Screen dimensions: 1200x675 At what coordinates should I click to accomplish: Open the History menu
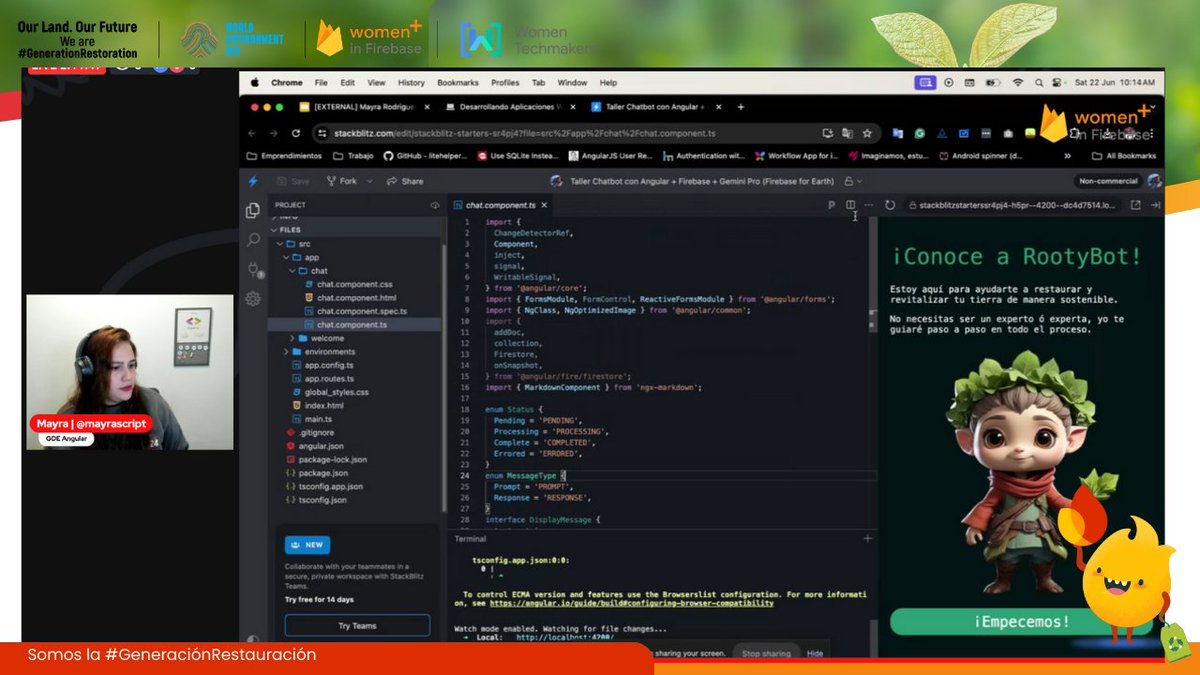(x=411, y=83)
